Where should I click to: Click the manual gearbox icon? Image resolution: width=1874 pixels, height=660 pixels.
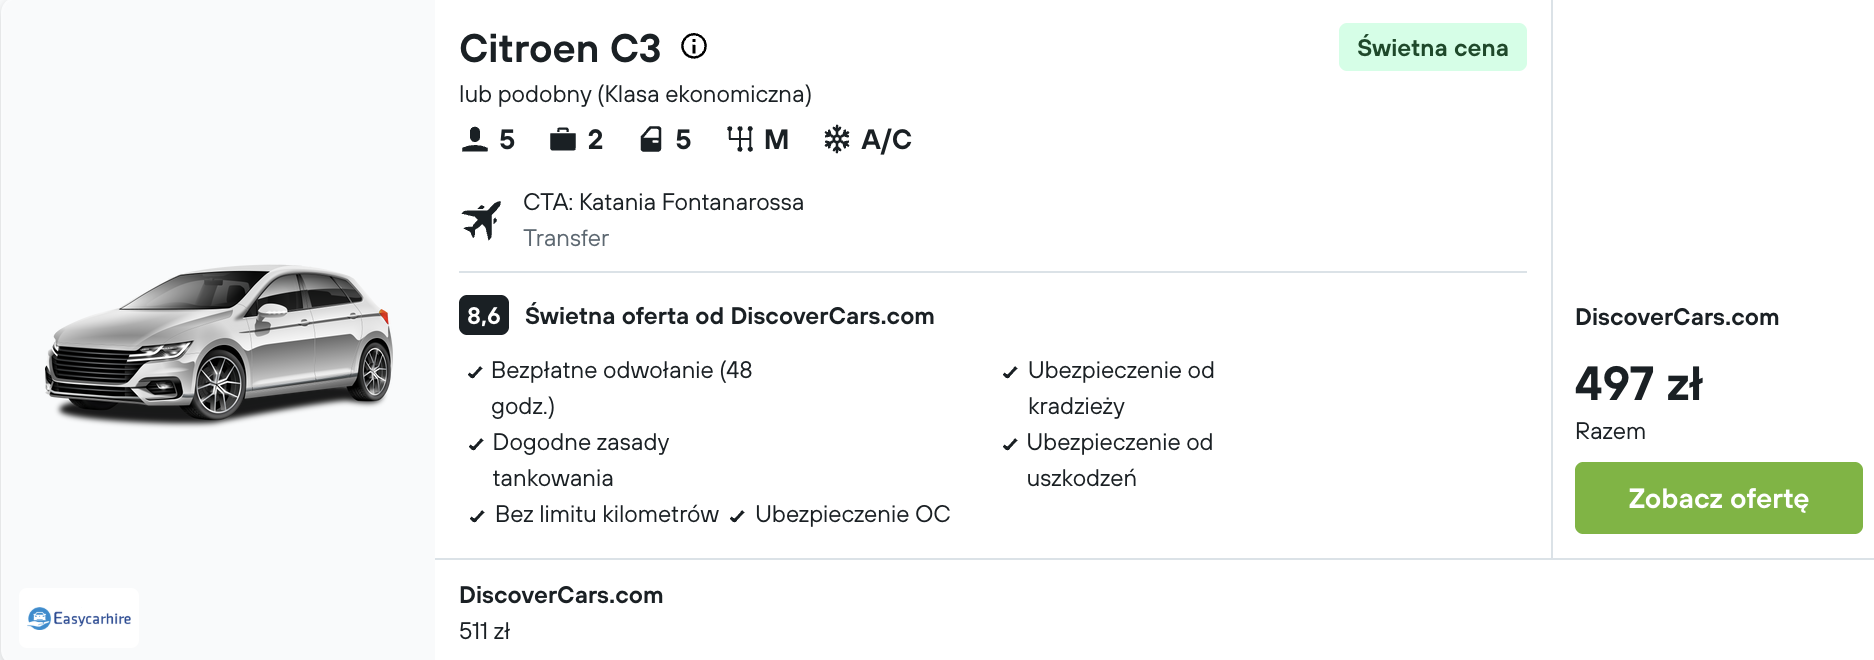pyautogui.click(x=740, y=139)
